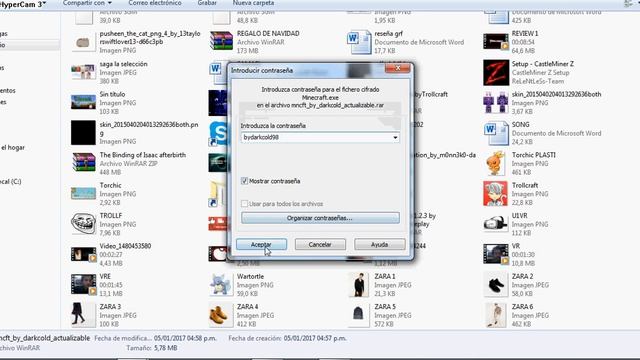Open Ayuda in the password dialog
640x360 pixels.
click(x=380, y=244)
